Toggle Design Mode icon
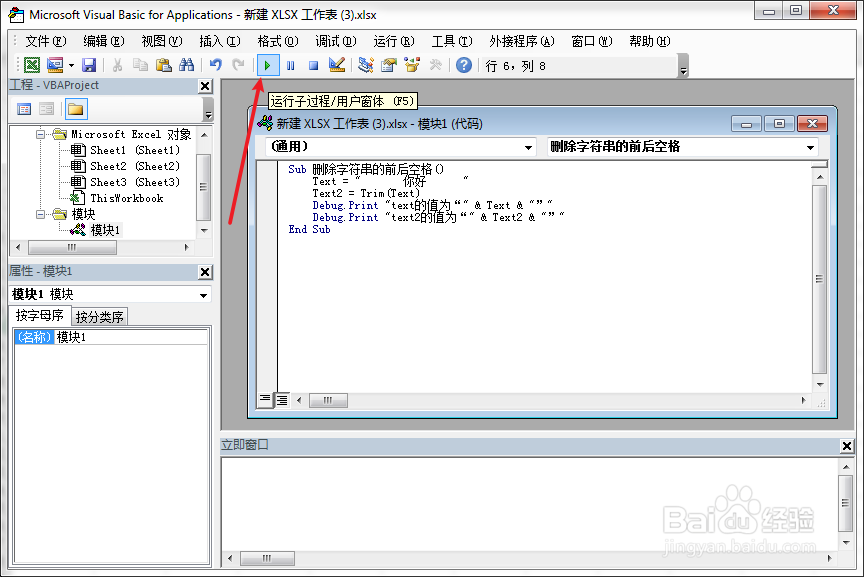The image size is (864, 577). pyautogui.click(x=337, y=65)
